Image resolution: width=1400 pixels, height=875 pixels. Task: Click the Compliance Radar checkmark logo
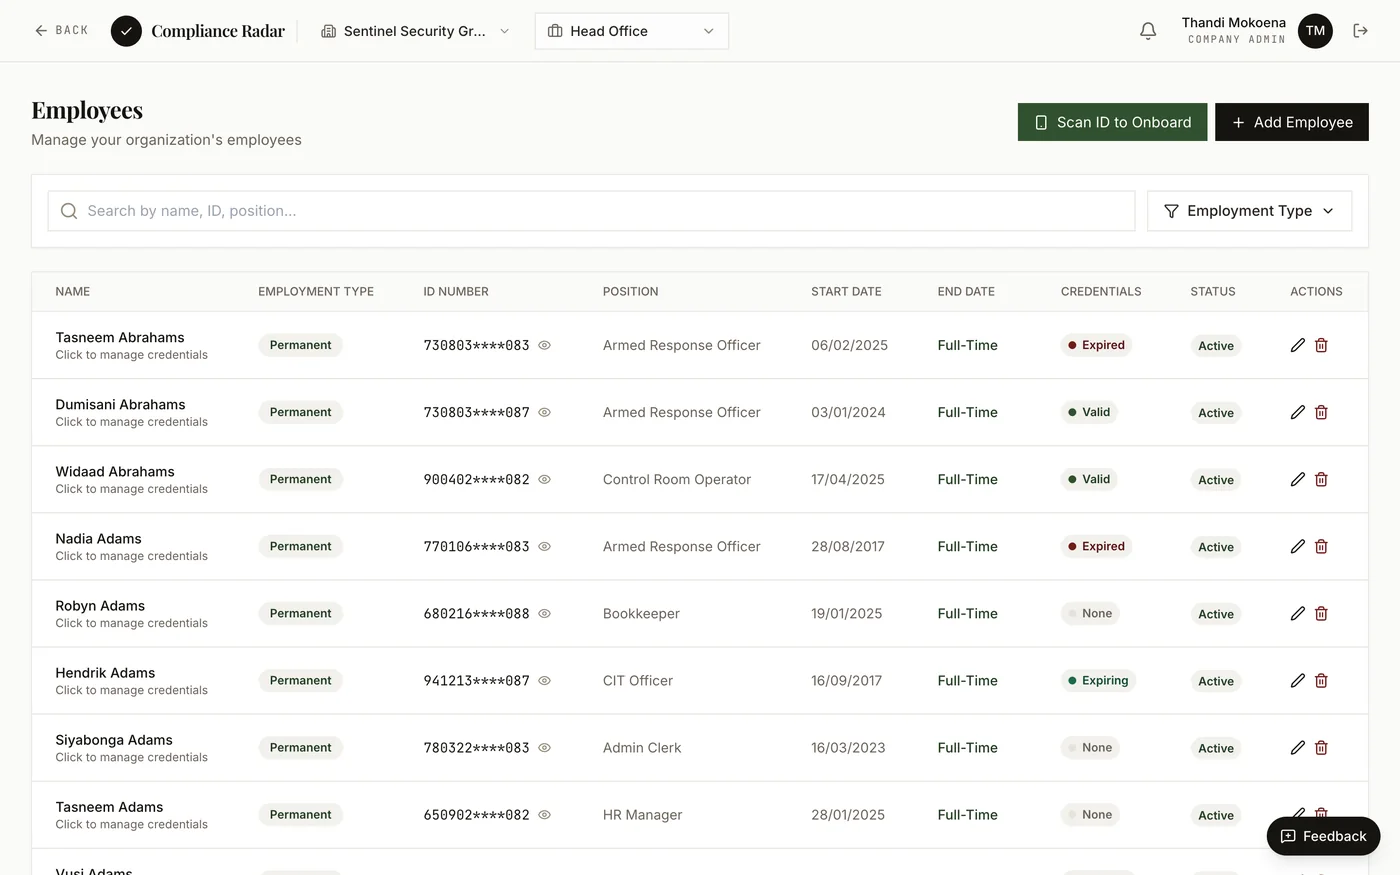pyautogui.click(x=126, y=31)
